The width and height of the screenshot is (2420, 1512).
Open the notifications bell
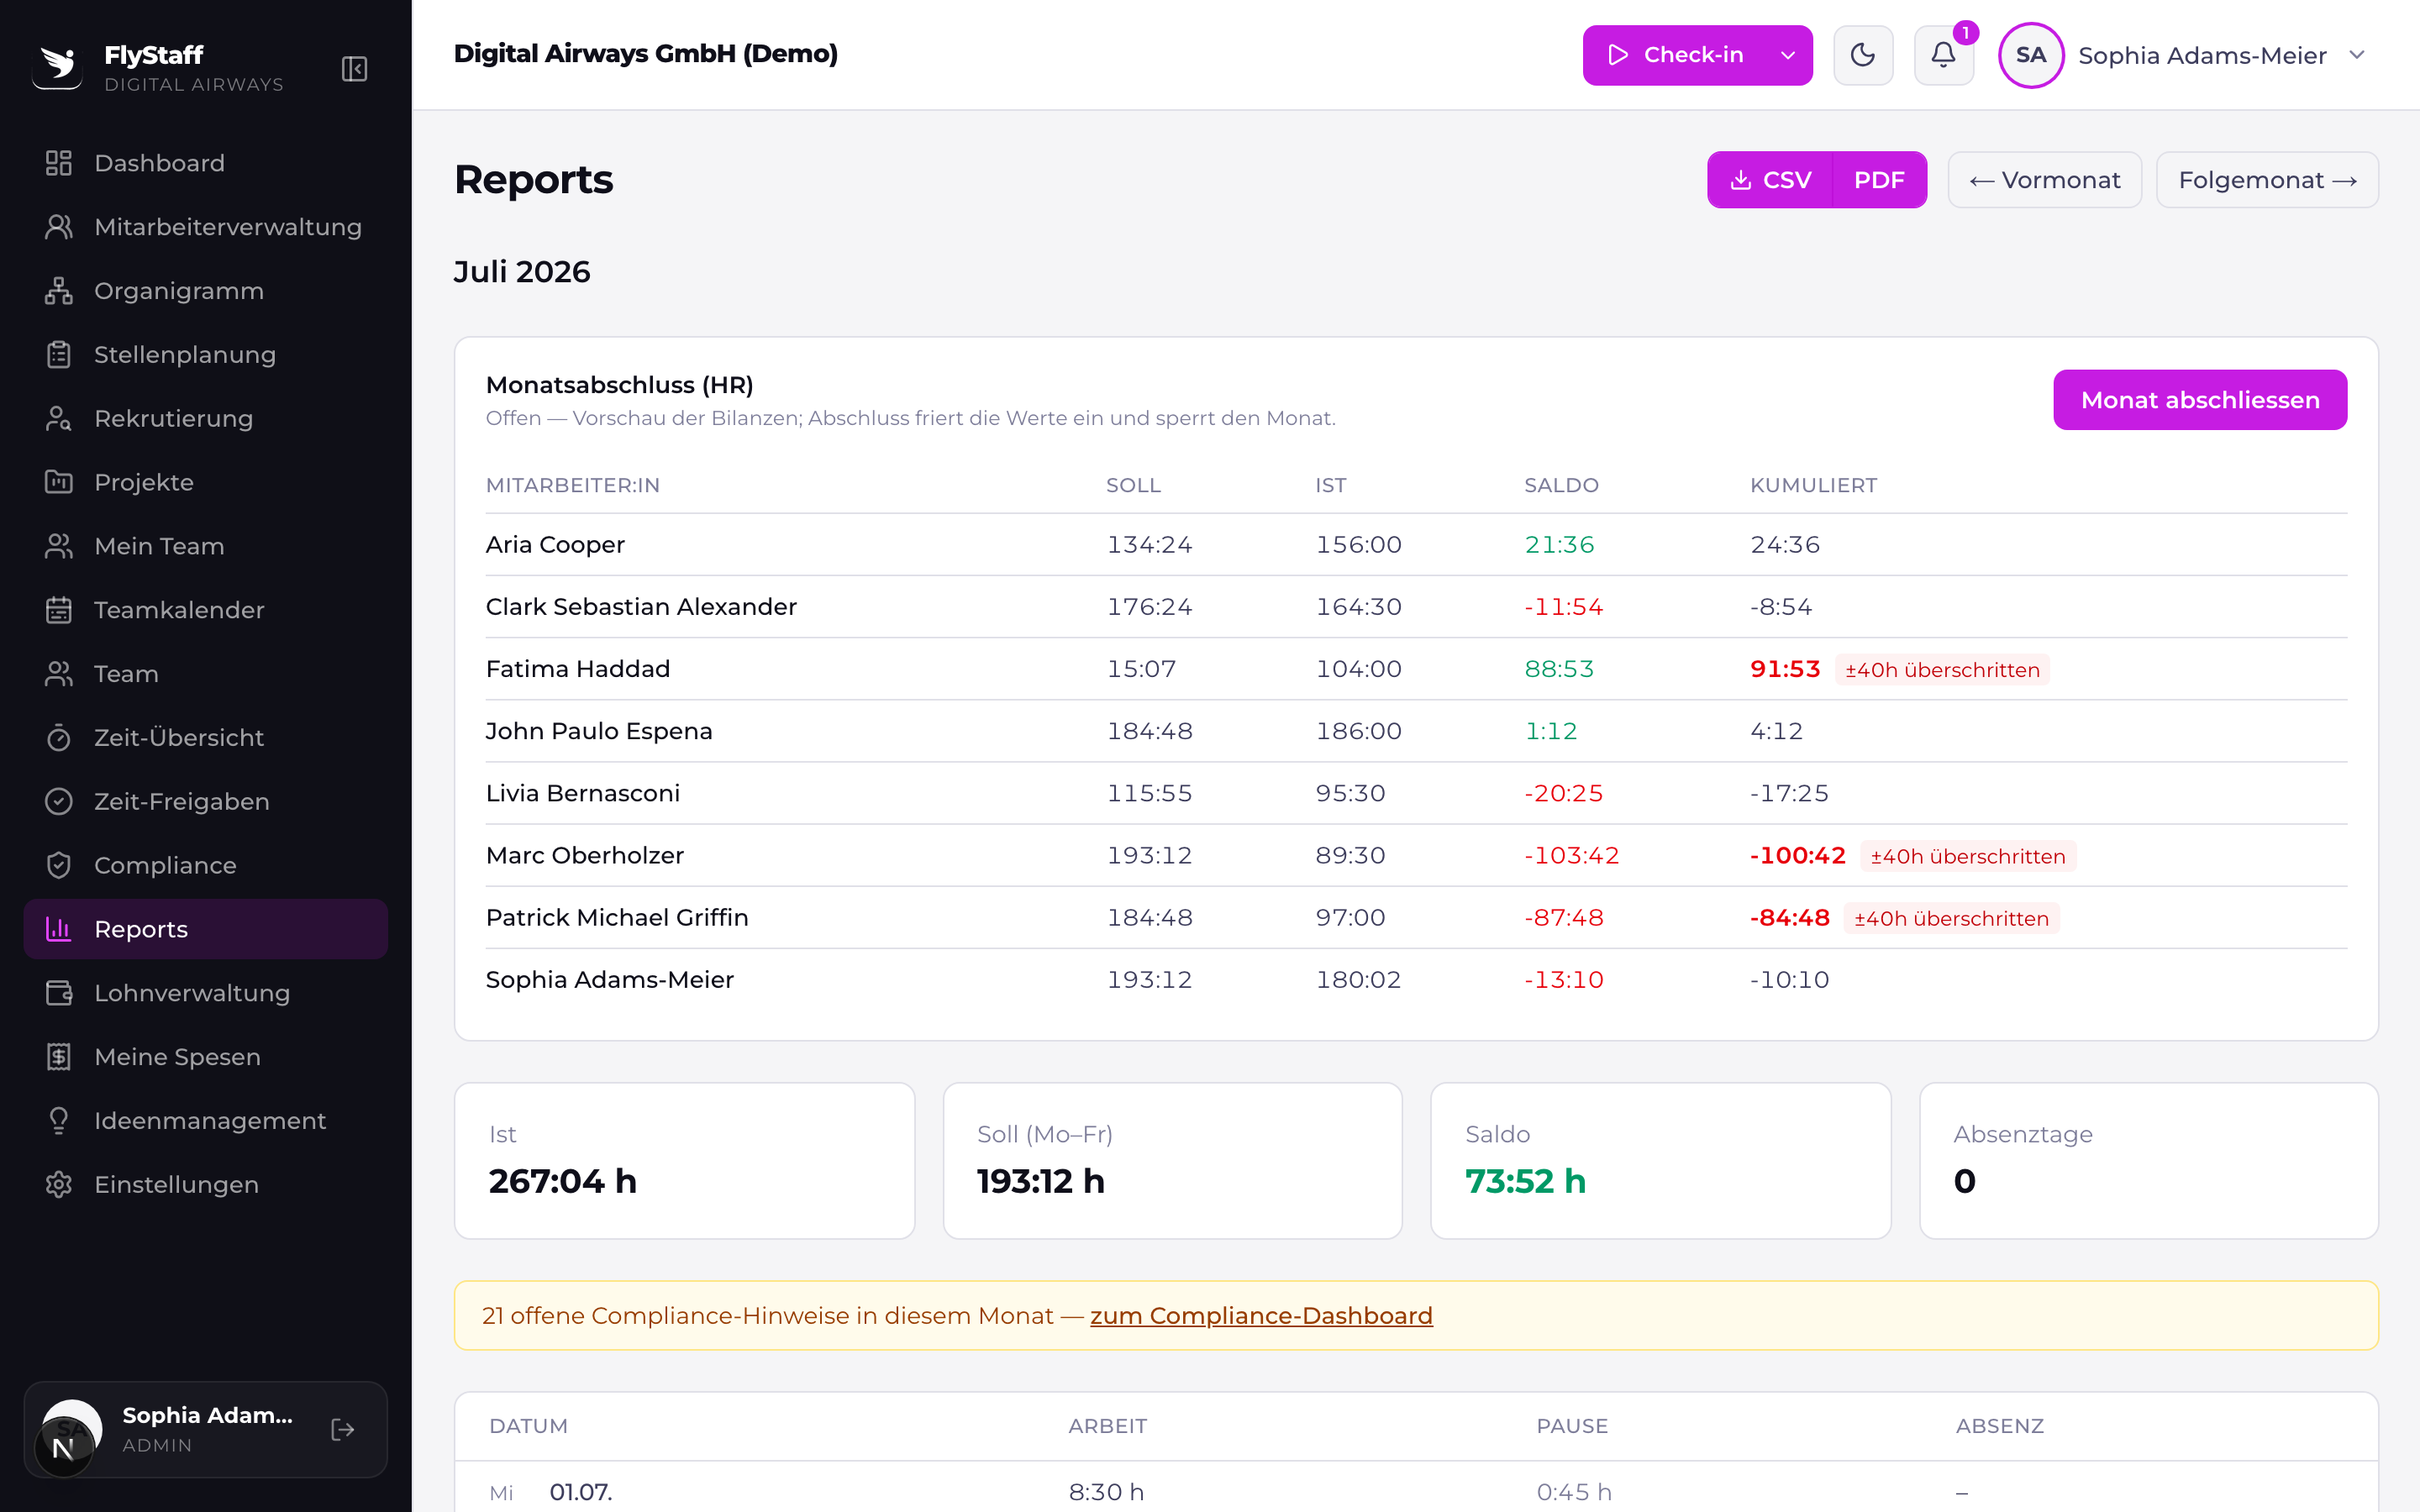point(1943,55)
